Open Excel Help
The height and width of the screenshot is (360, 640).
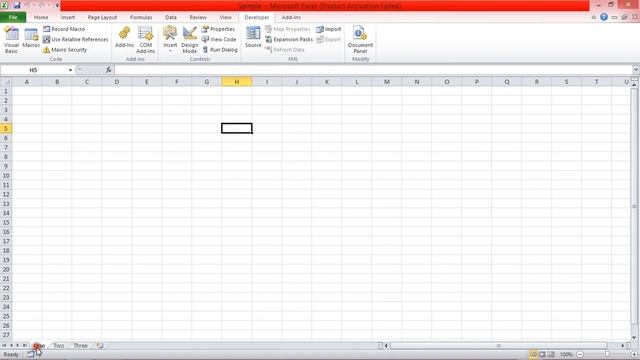click(604, 17)
